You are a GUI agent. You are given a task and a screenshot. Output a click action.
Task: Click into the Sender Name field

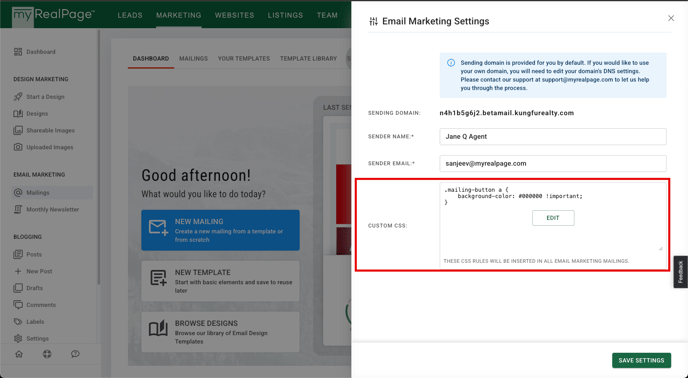553,137
